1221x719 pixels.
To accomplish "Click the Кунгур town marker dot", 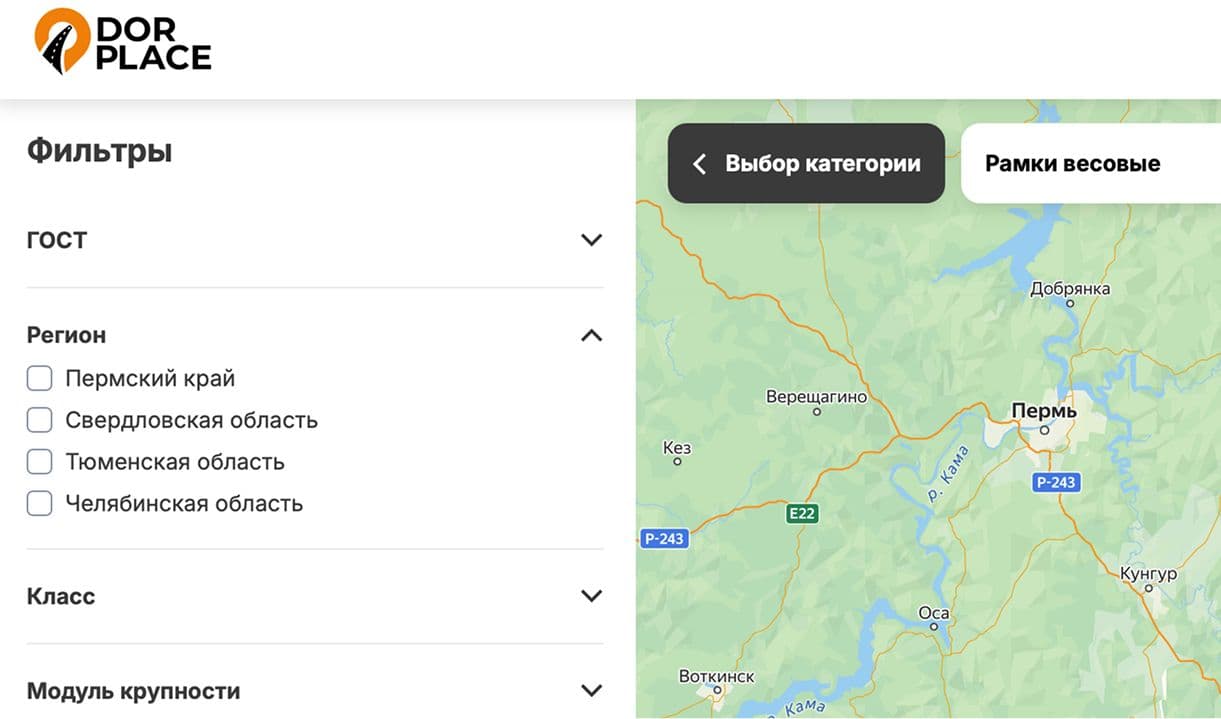I will 1148,588.
